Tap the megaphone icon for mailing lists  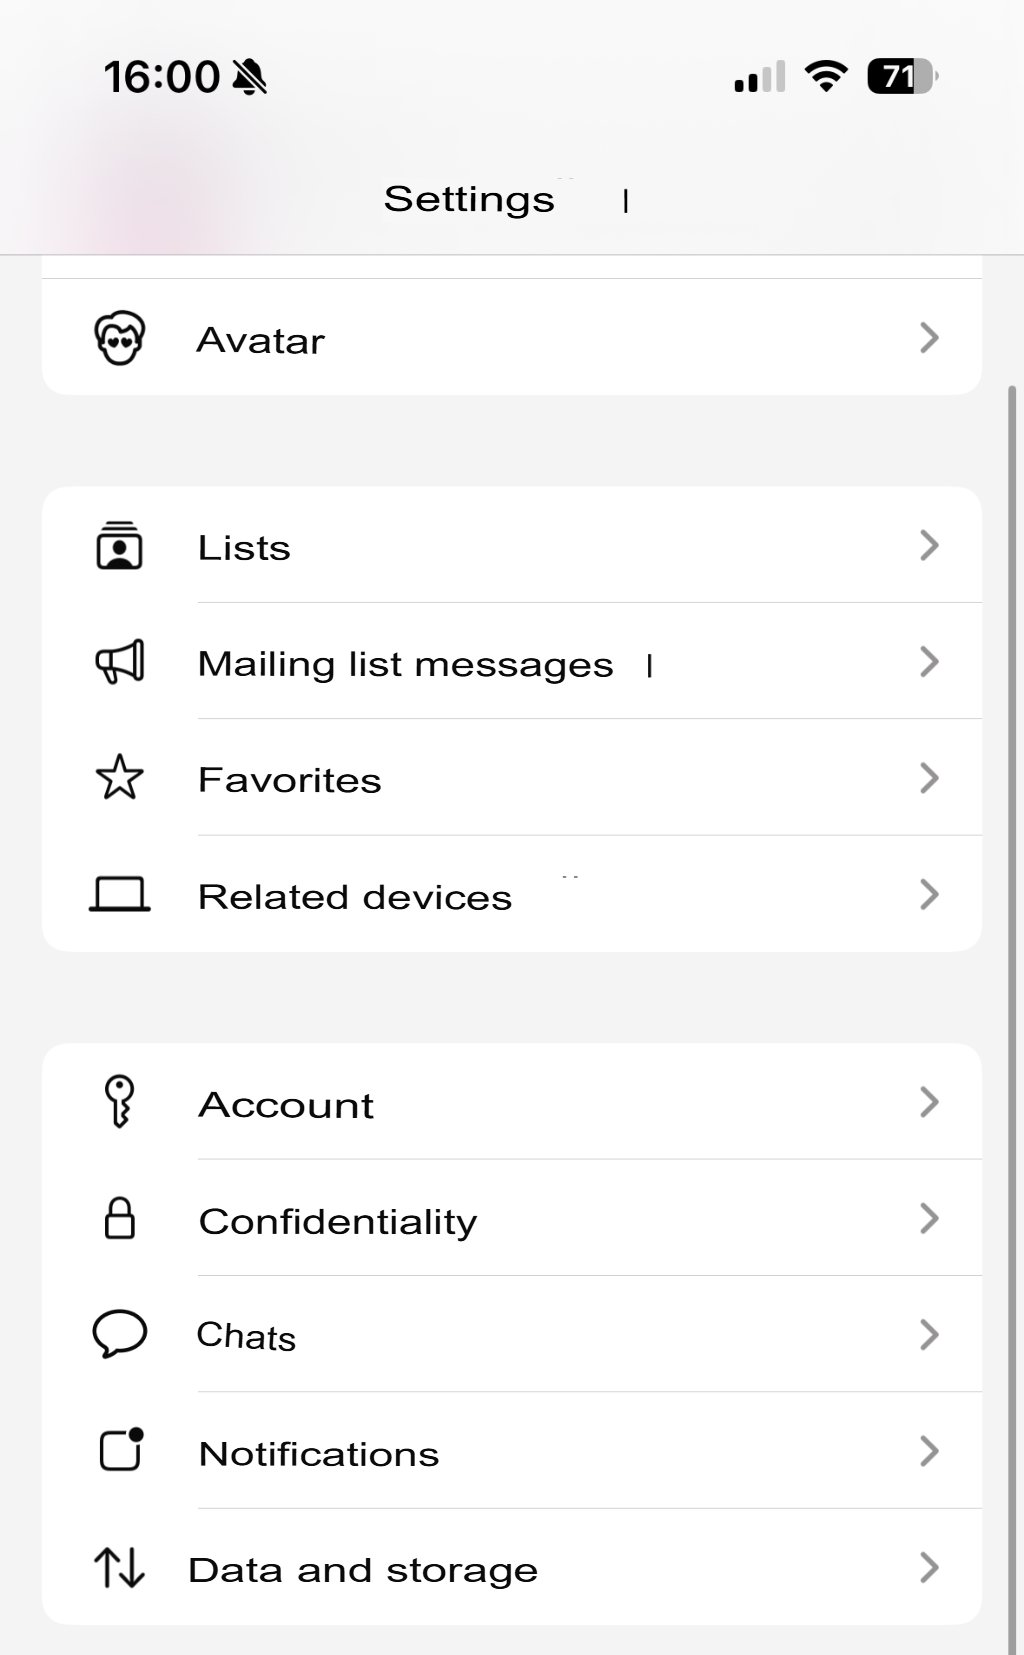[120, 662]
